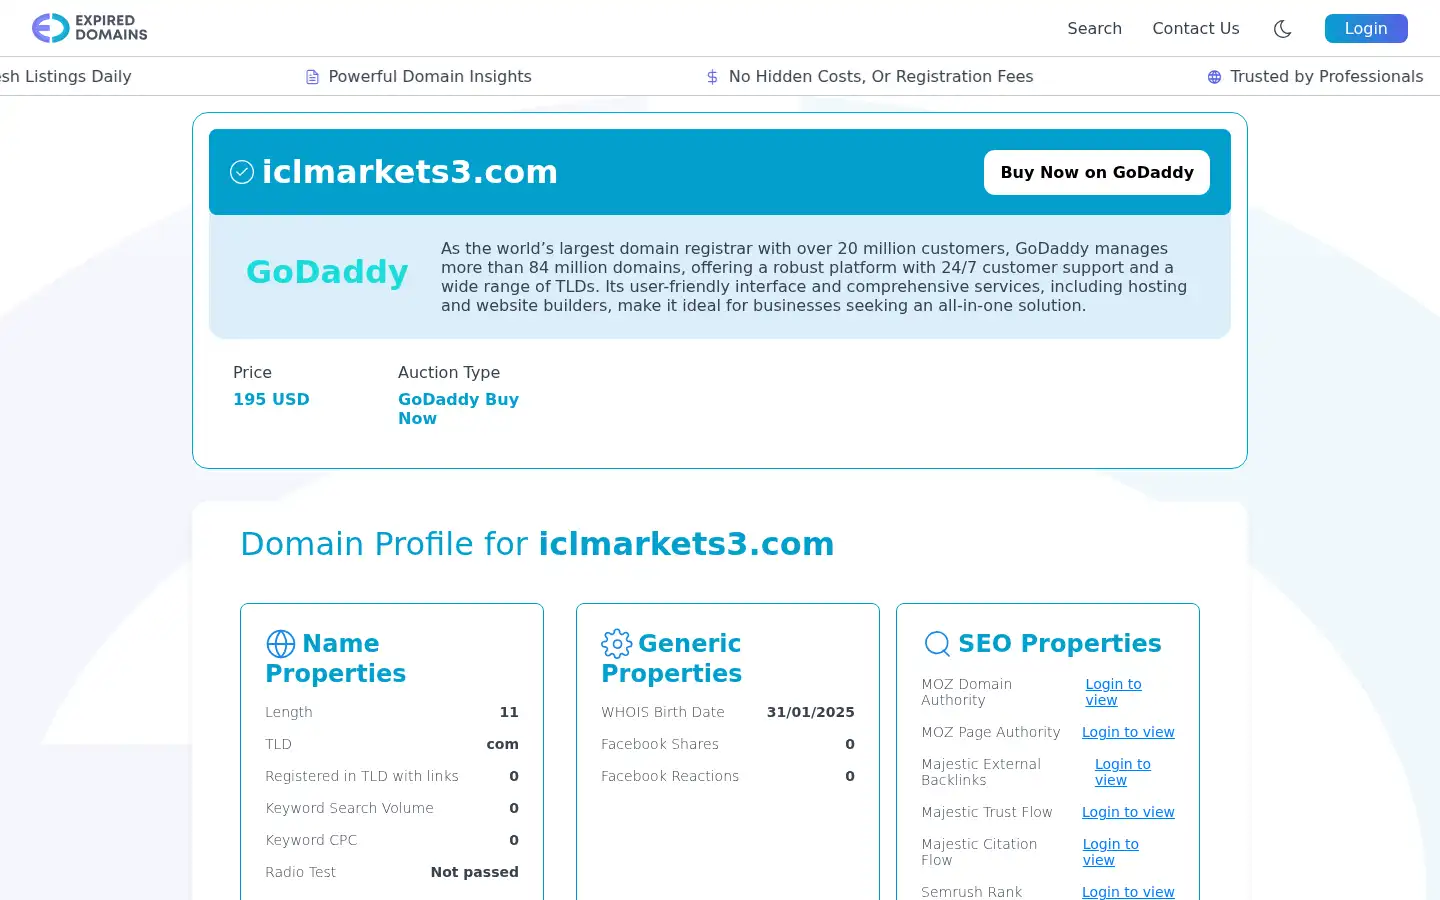Click the Registered in TLD with links label

362,776
